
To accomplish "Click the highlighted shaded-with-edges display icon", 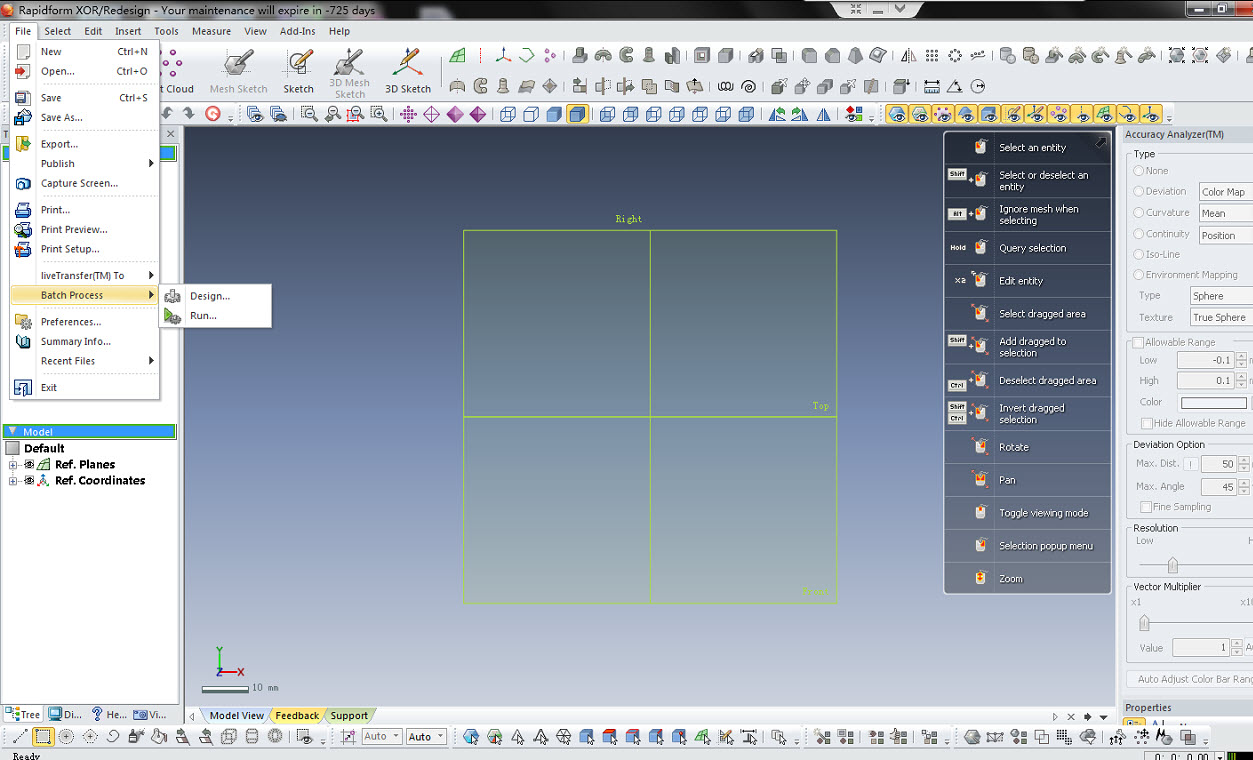I will (x=577, y=114).
